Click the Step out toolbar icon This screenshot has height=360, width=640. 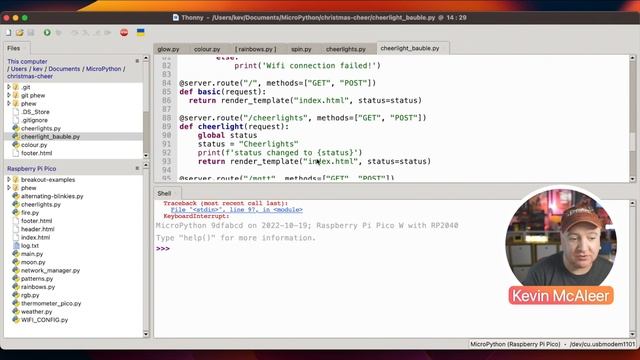(96, 33)
